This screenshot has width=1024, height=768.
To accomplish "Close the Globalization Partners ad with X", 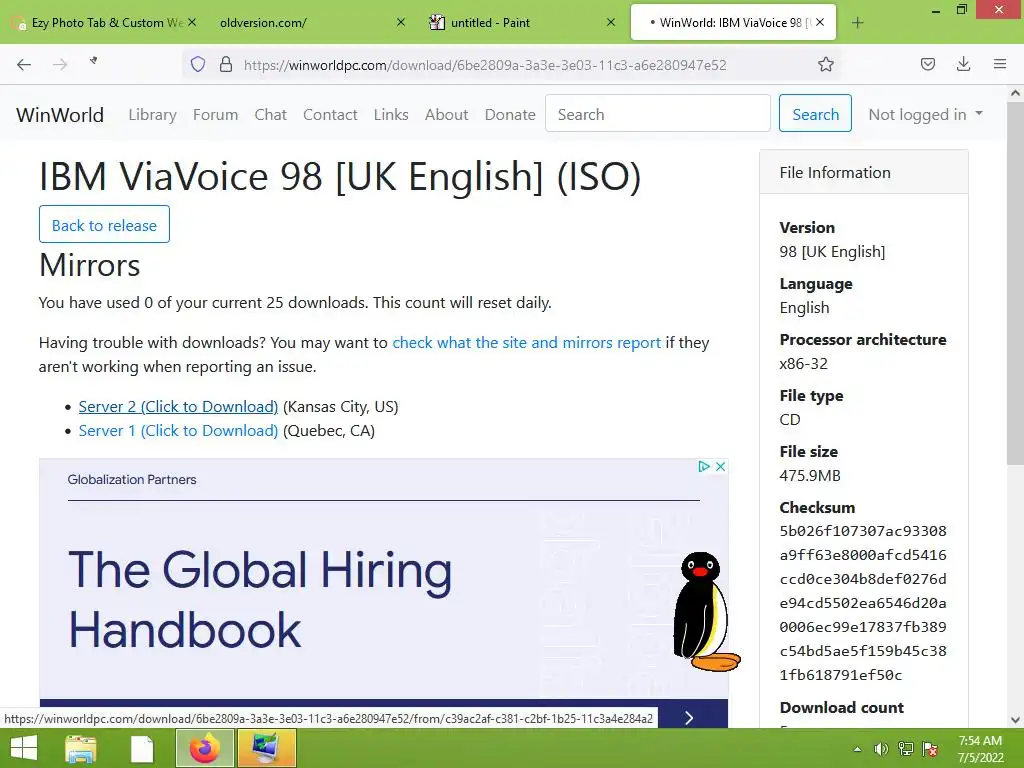I will coord(720,466).
